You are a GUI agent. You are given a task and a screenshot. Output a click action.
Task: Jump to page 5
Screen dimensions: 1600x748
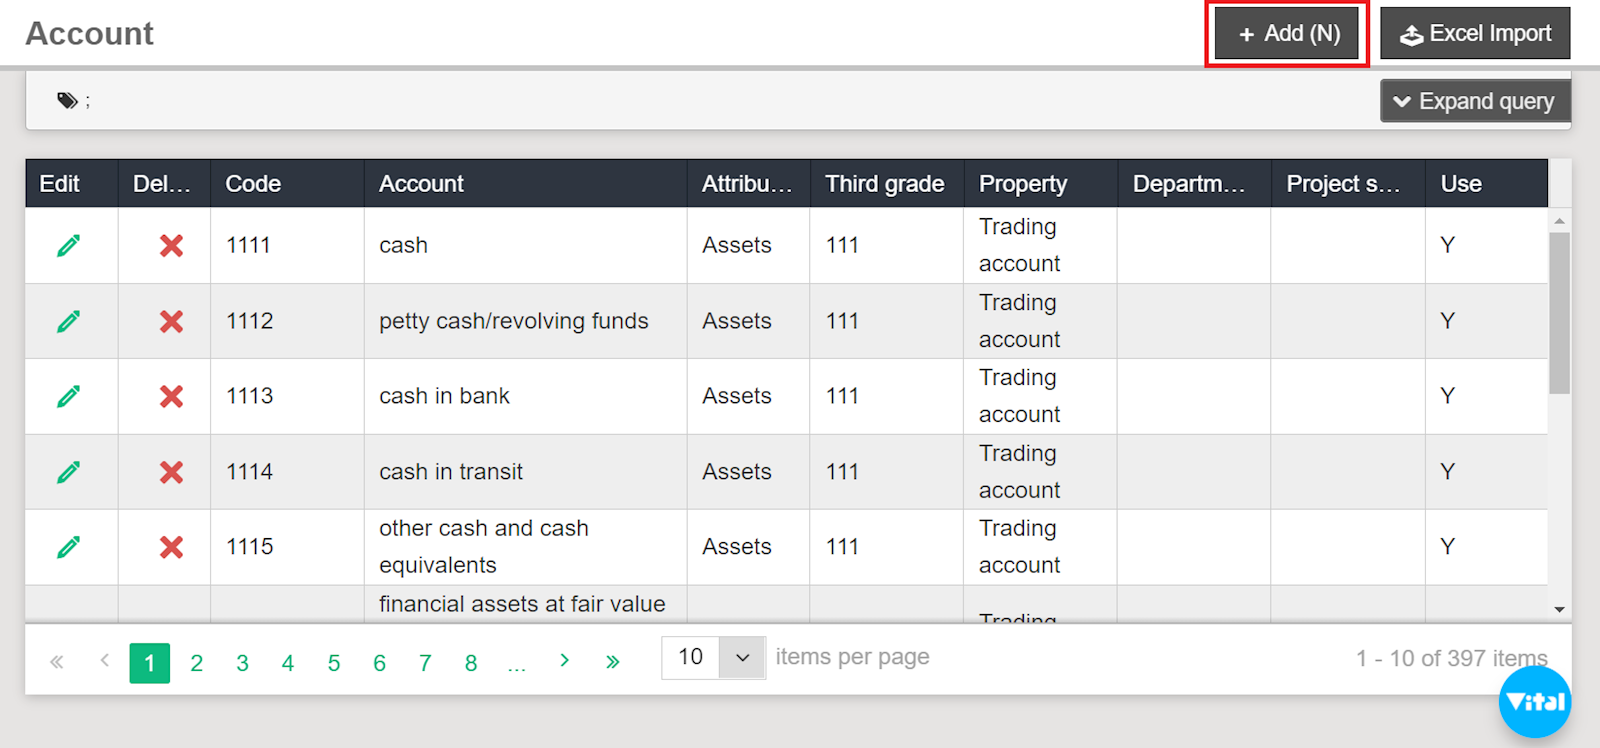(x=334, y=663)
